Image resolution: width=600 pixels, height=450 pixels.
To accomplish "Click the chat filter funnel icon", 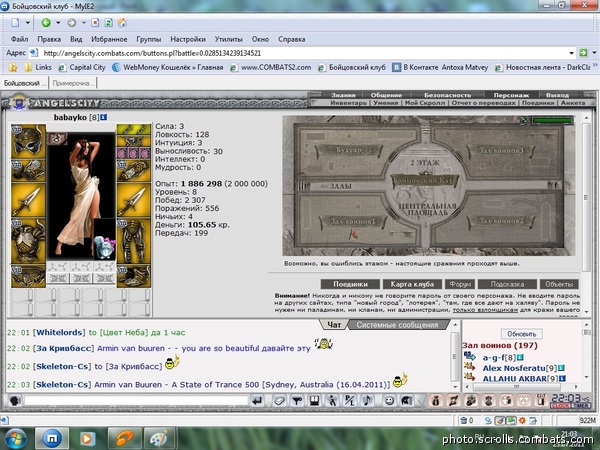I will pos(297,401).
